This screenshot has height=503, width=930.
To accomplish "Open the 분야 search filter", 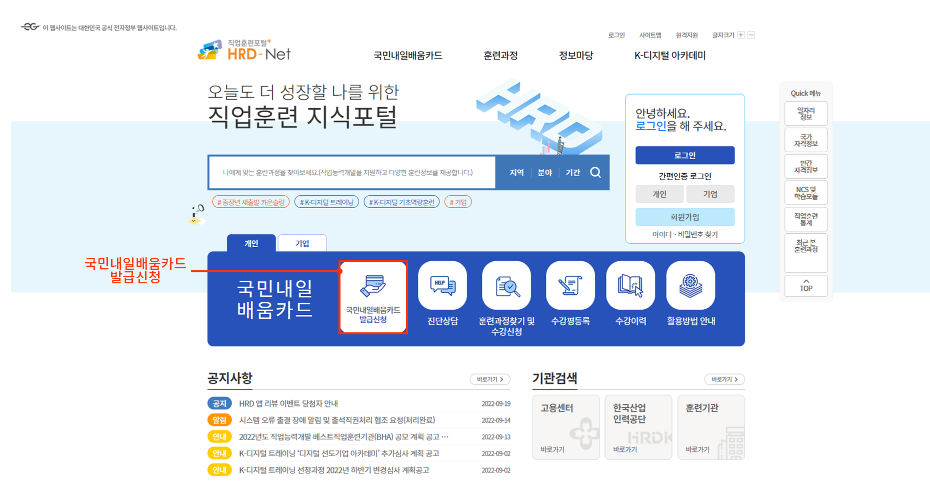I will tap(544, 173).
